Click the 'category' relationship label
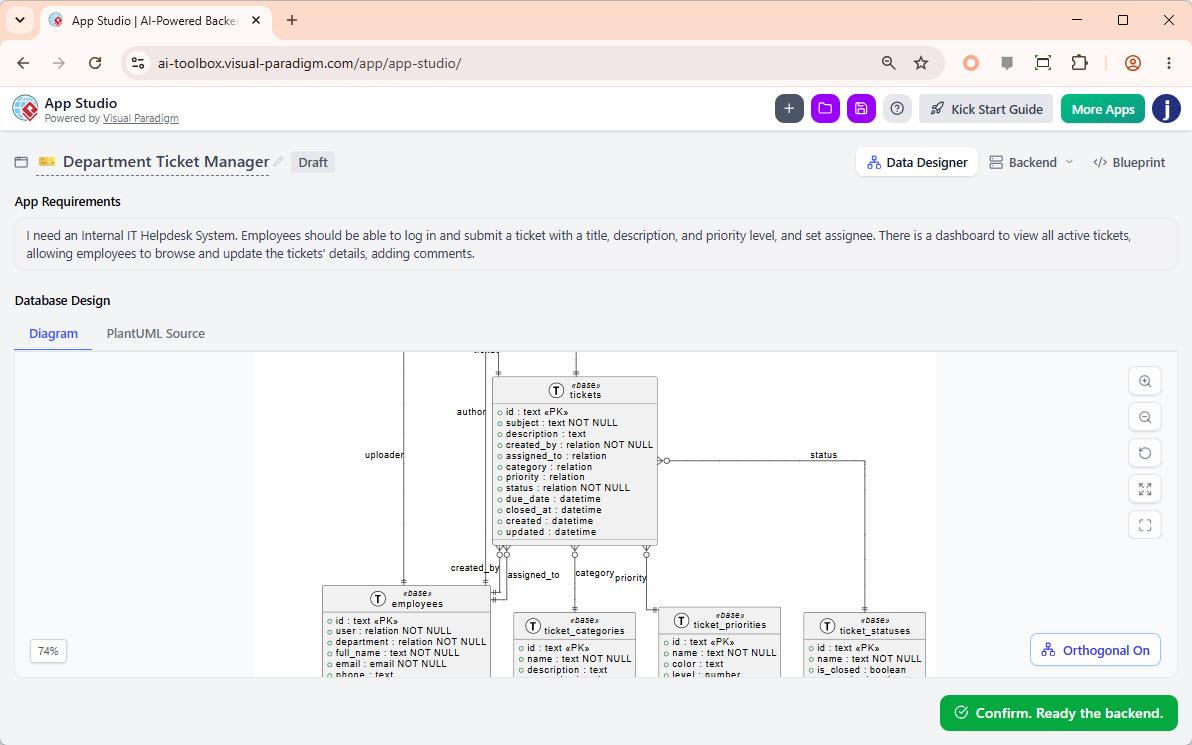 click(594, 573)
